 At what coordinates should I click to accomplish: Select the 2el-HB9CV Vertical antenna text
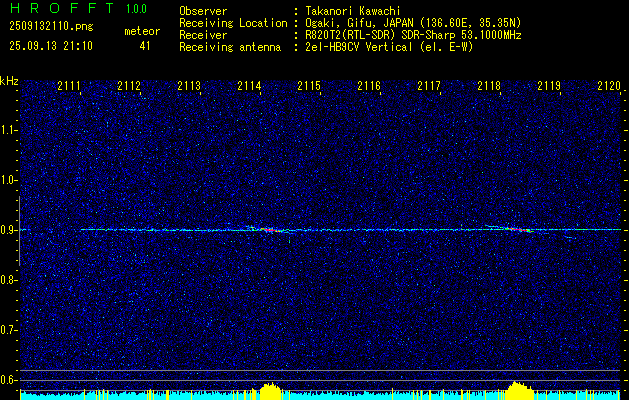[389, 47]
